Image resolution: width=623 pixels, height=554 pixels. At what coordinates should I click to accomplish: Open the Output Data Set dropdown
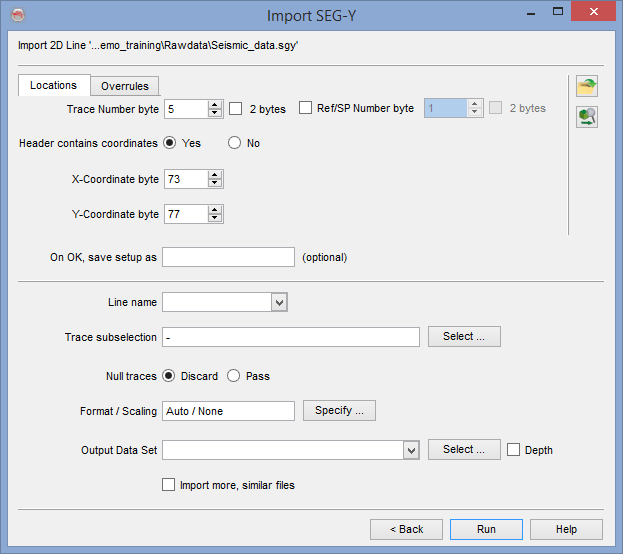pos(411,451)
